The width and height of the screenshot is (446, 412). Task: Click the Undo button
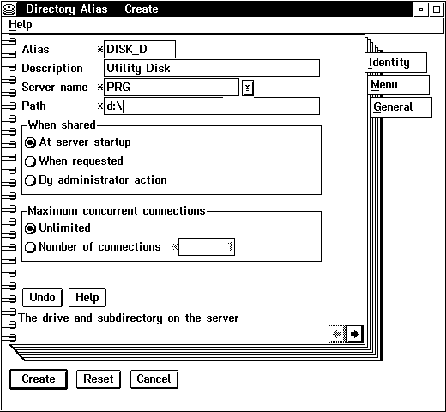coord(42,297)
